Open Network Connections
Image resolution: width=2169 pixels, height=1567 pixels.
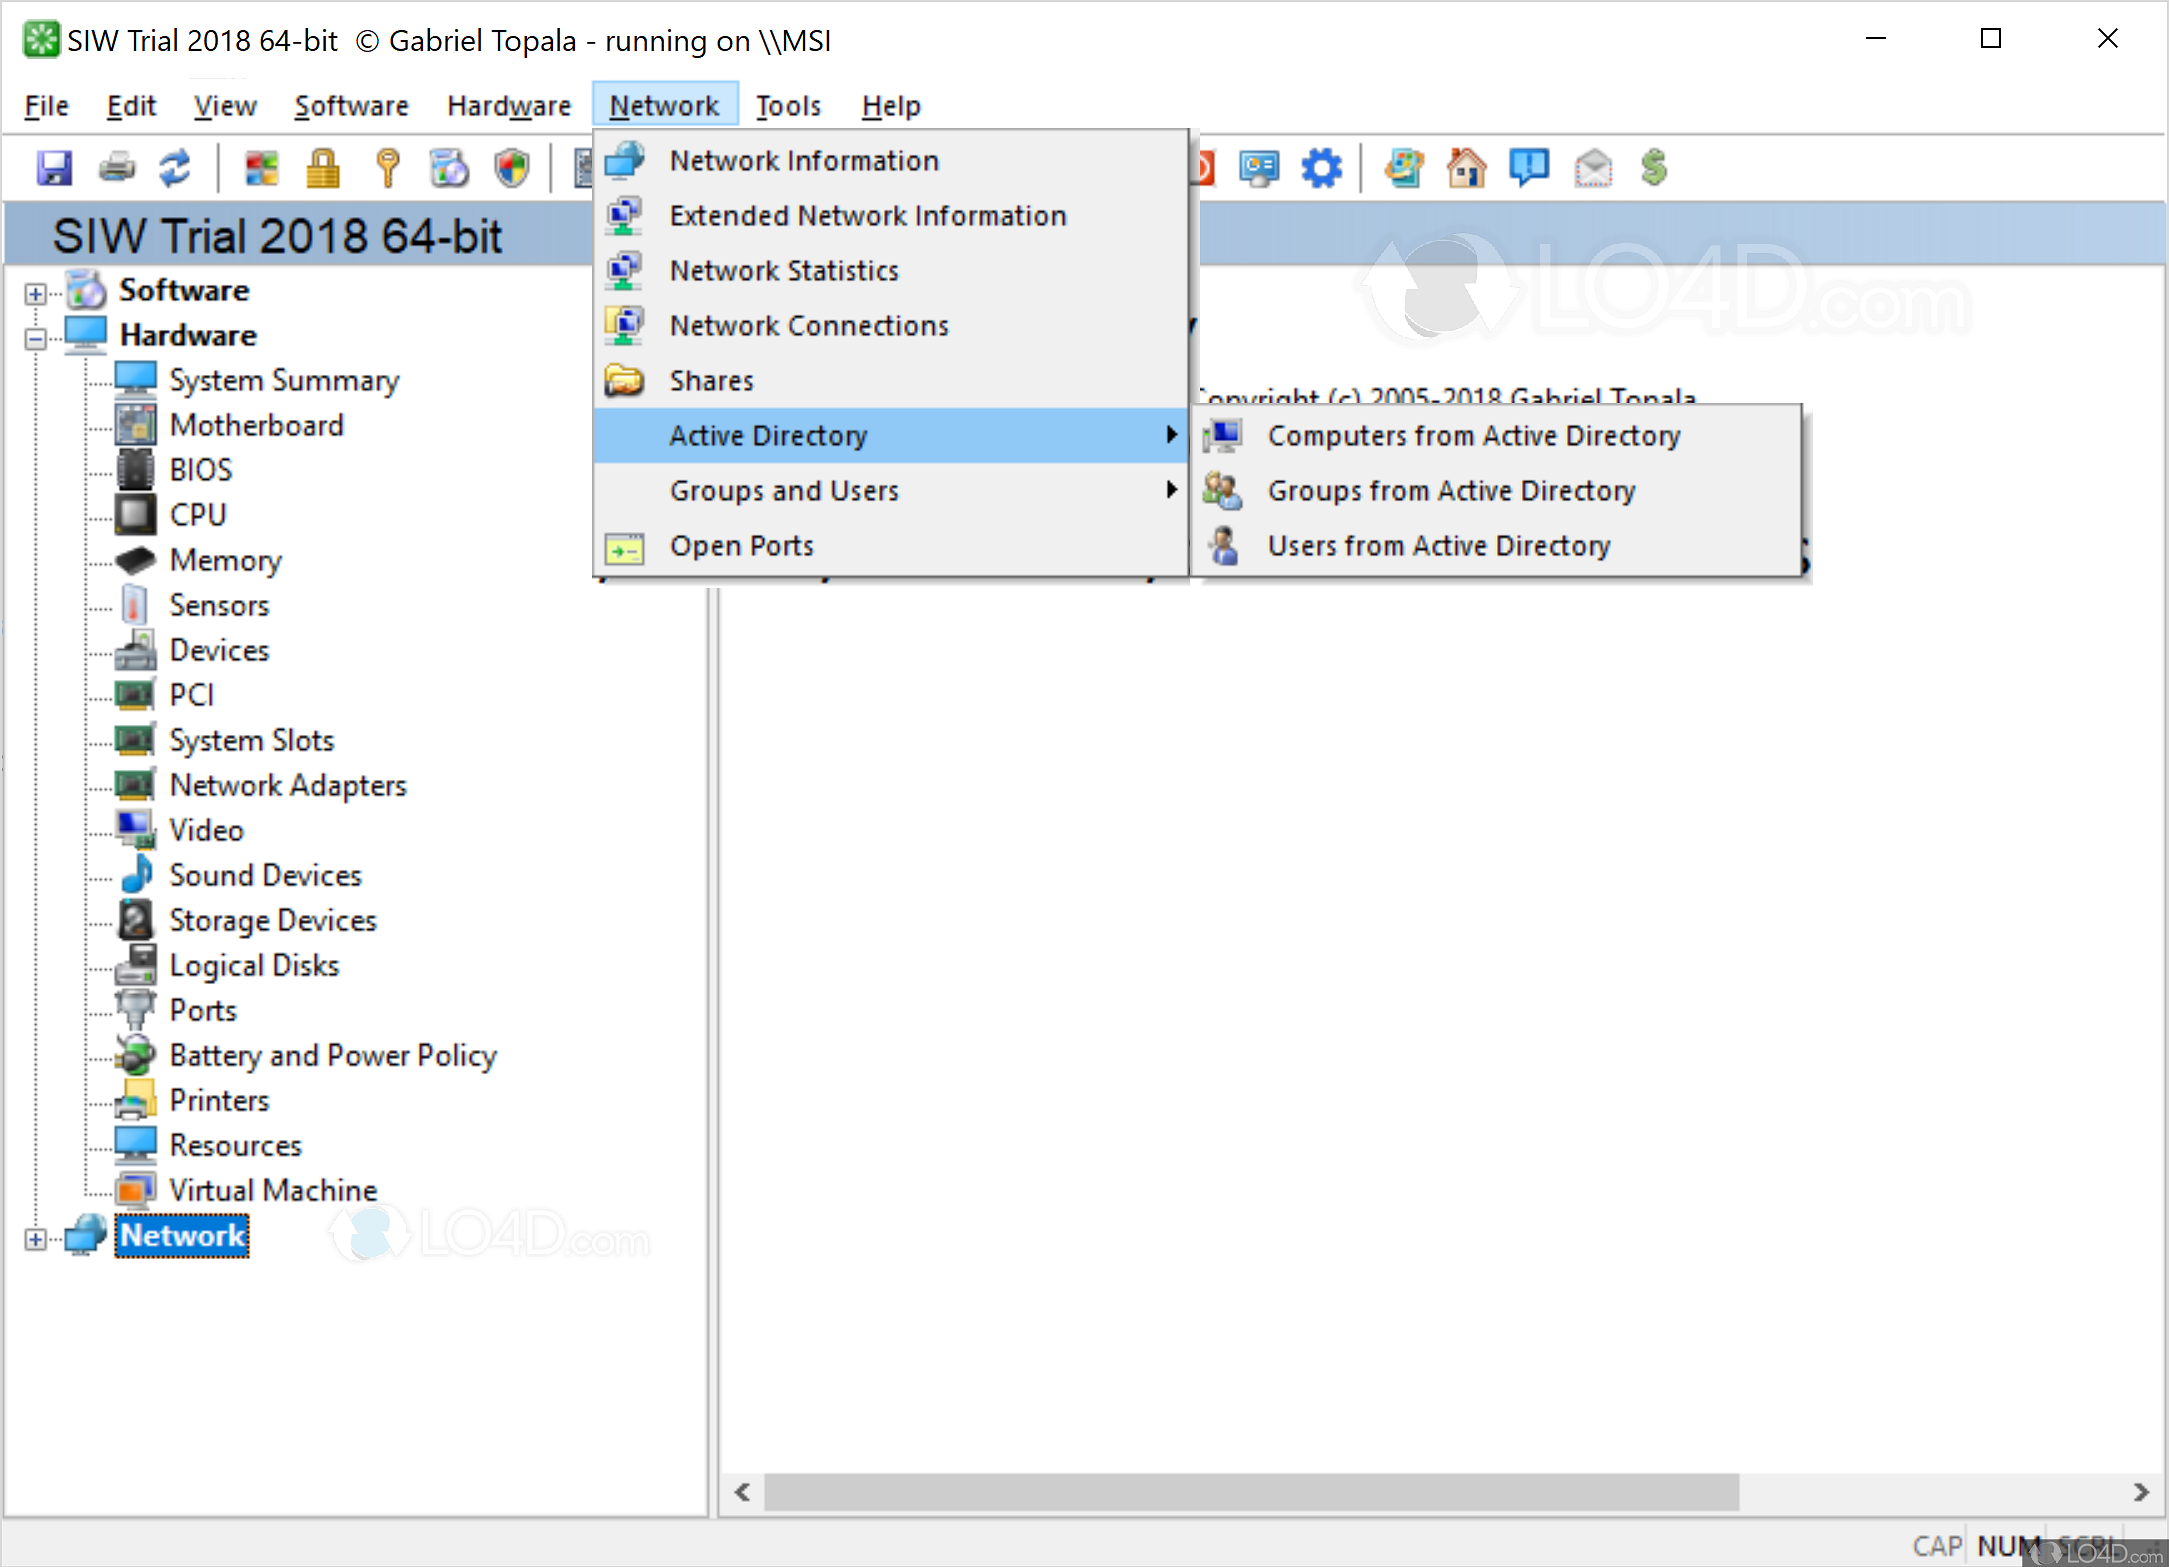click(810, 325)
